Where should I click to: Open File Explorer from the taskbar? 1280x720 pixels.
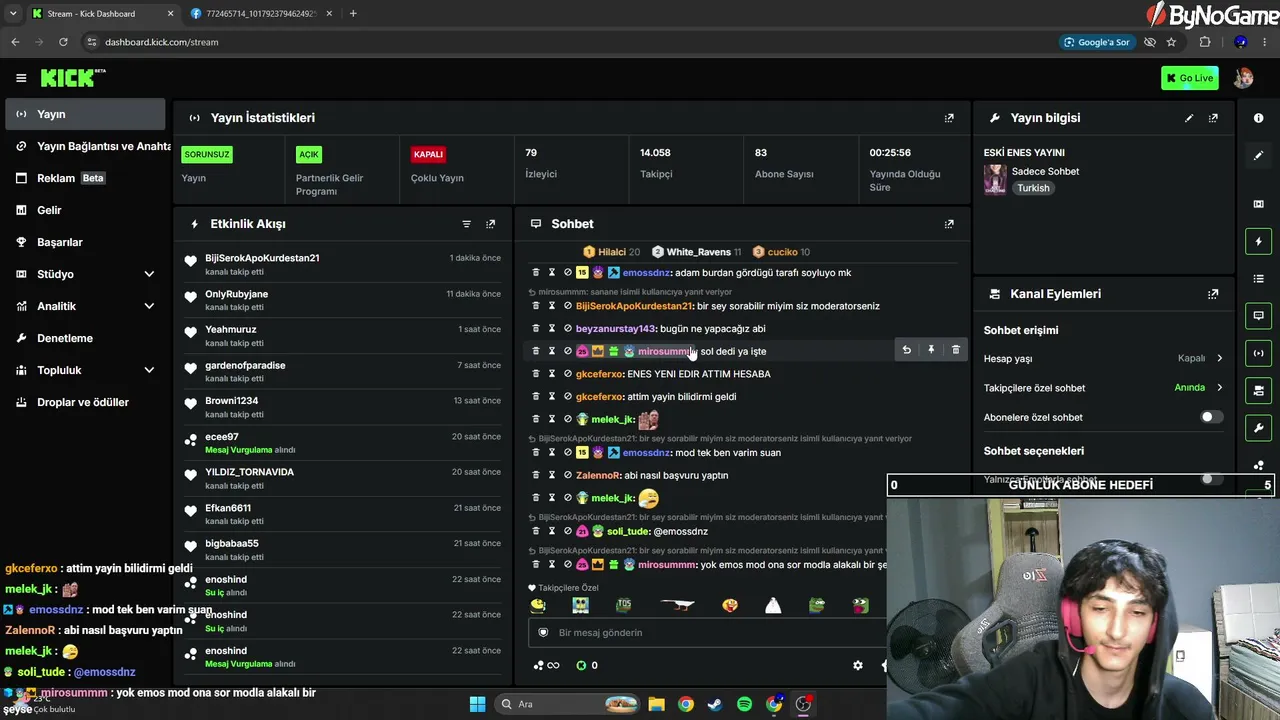(656, 704)
